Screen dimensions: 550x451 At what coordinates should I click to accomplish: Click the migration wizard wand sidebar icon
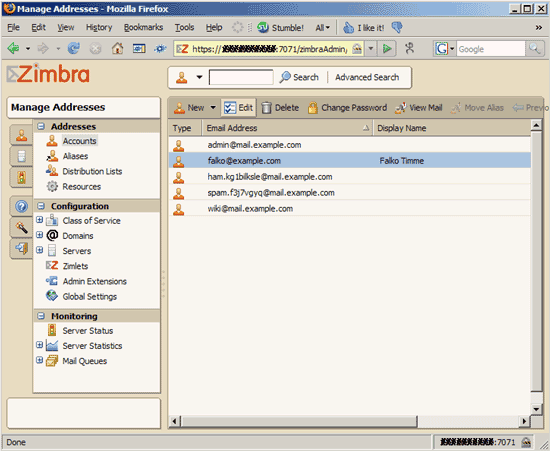[x=21, y=227]
